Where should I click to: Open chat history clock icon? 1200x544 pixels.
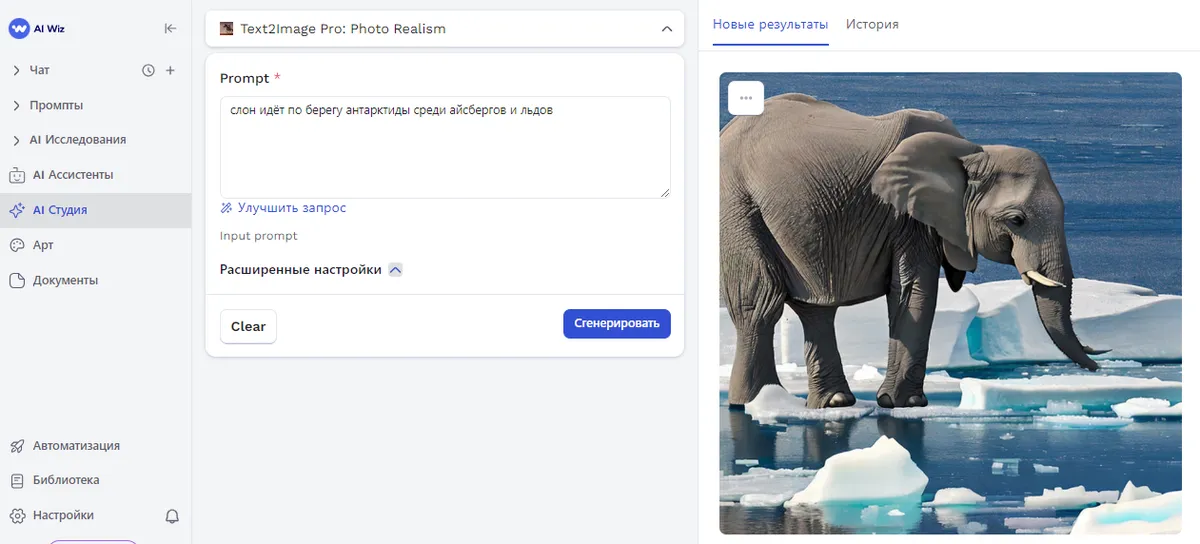coord(149,70)
